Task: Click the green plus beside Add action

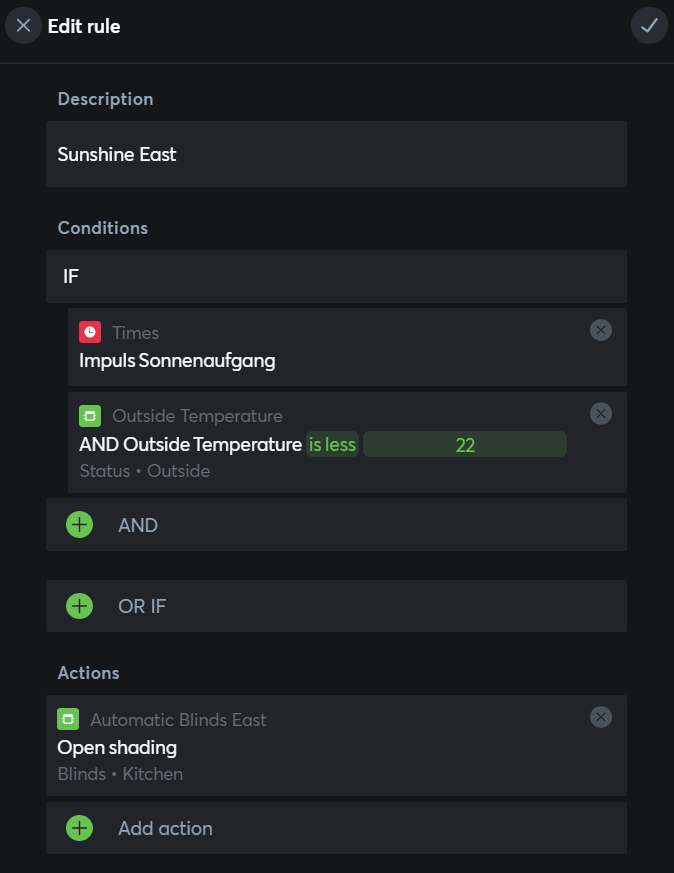Action: point(80,828)
